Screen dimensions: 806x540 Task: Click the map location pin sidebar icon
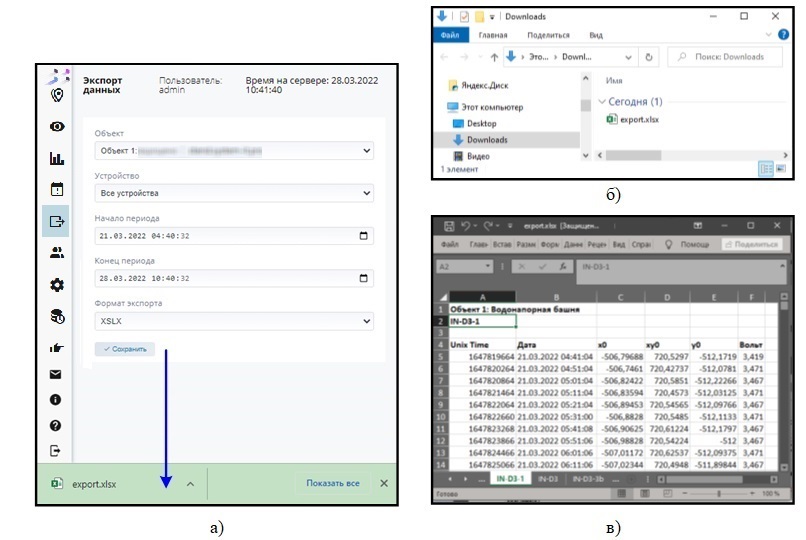[56, 95]
